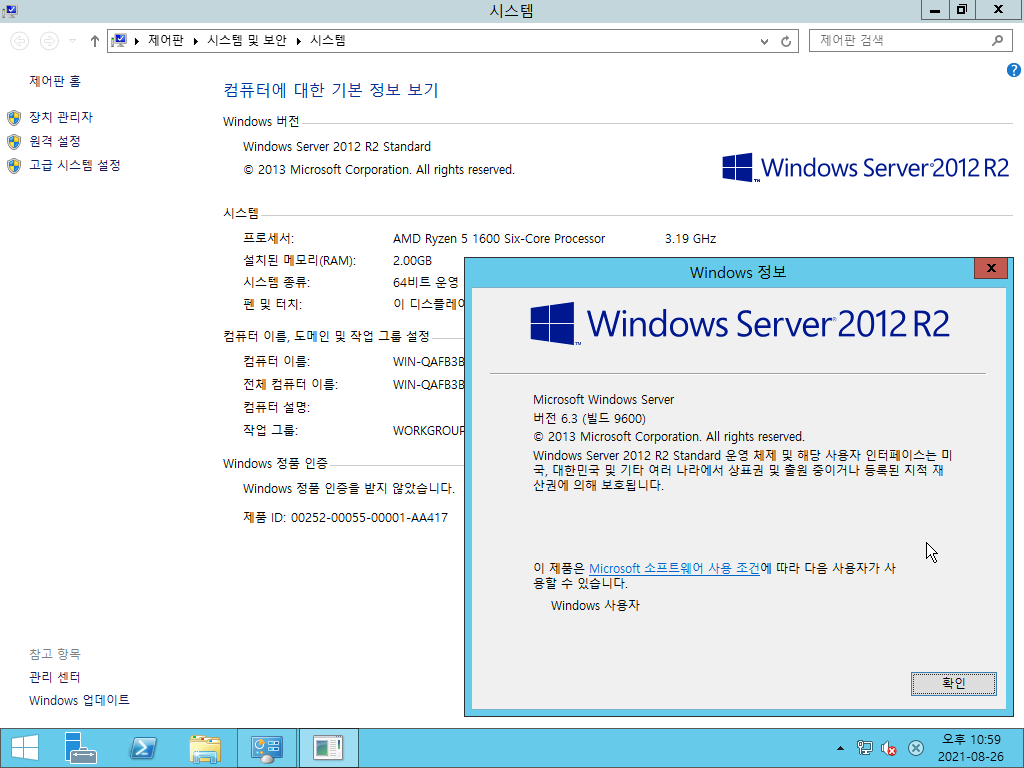The width and height of the screenshot is (1024, 768).
Task: Click the System window title bar icon
Action: (9, 10)
